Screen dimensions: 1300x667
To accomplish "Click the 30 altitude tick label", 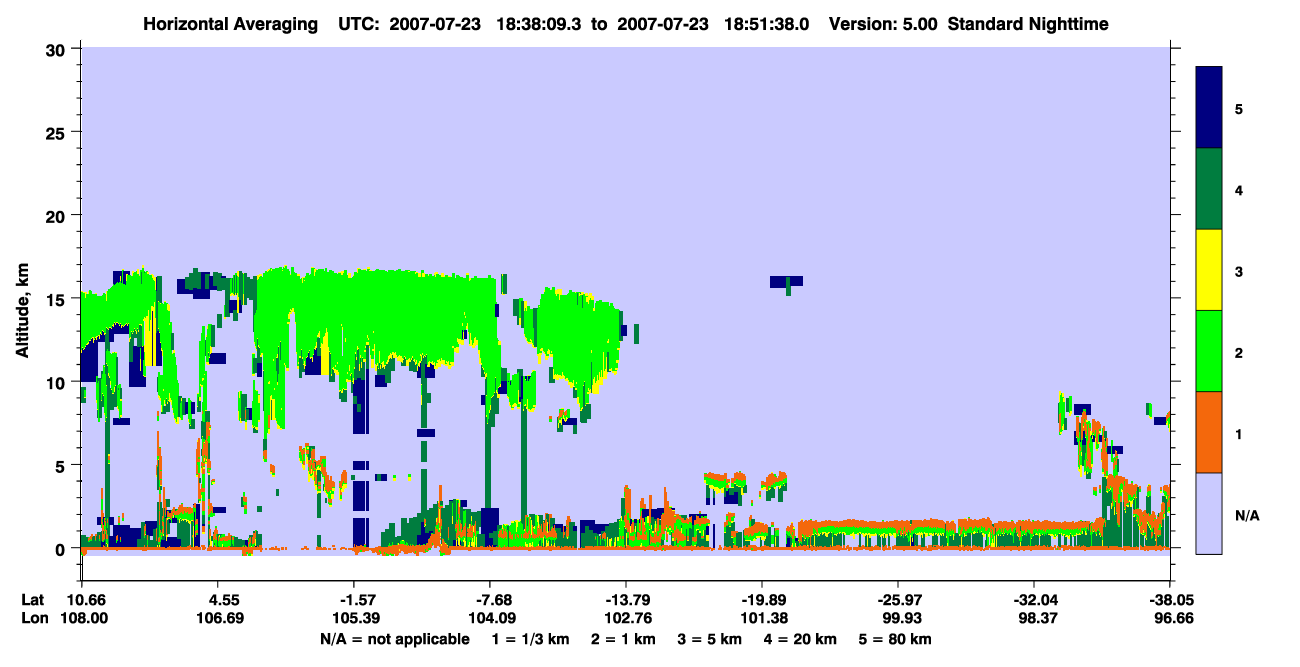I will 57,50.
